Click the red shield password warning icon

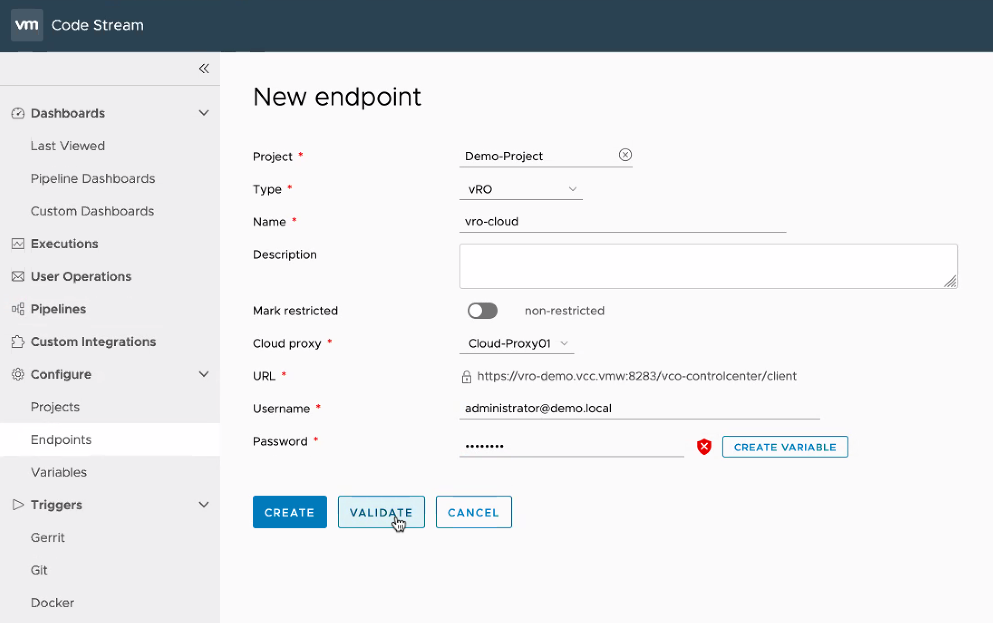(x=704, y=447)
